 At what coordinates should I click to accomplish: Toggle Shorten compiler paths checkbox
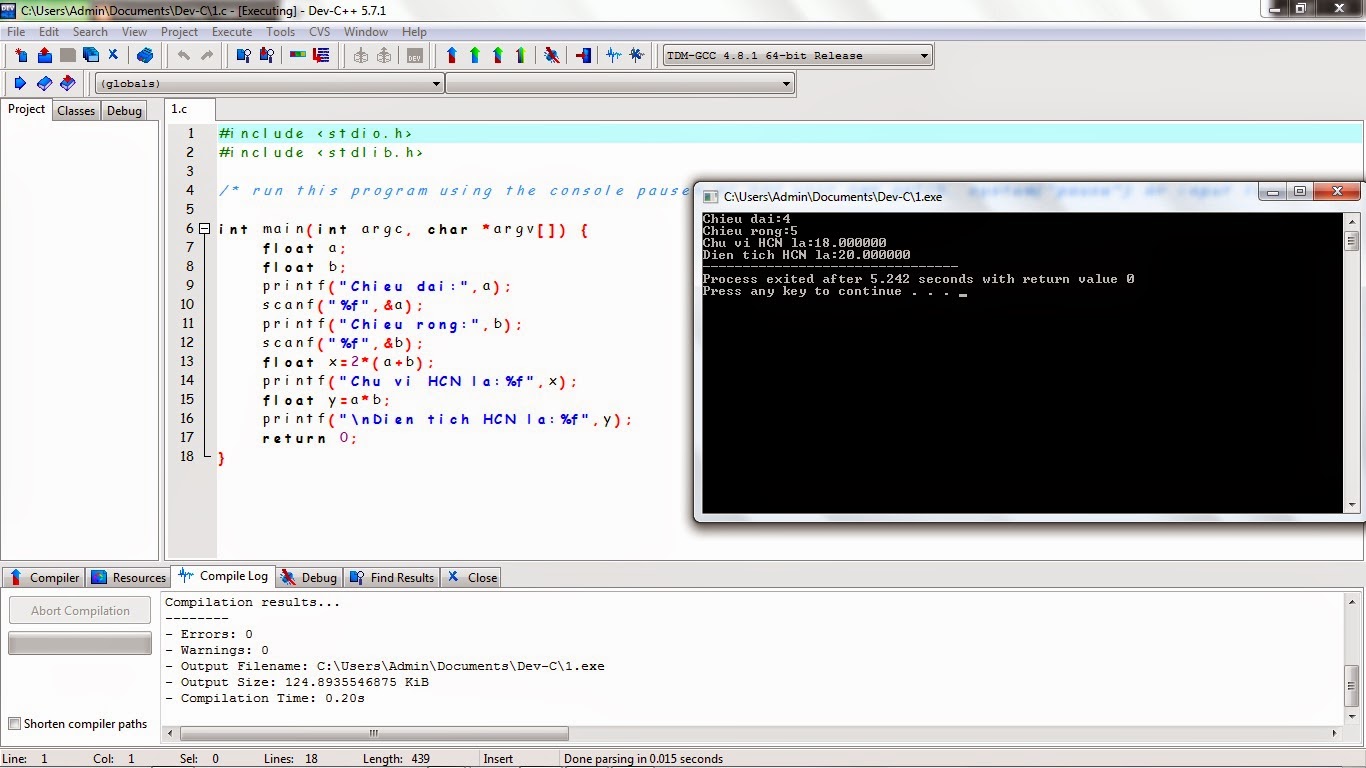pos(14,724)
